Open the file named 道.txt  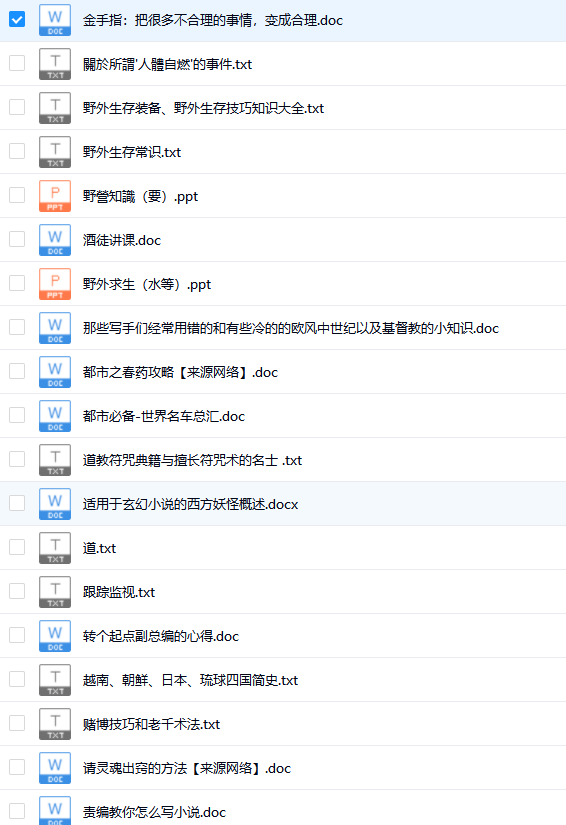pos(99,549)
